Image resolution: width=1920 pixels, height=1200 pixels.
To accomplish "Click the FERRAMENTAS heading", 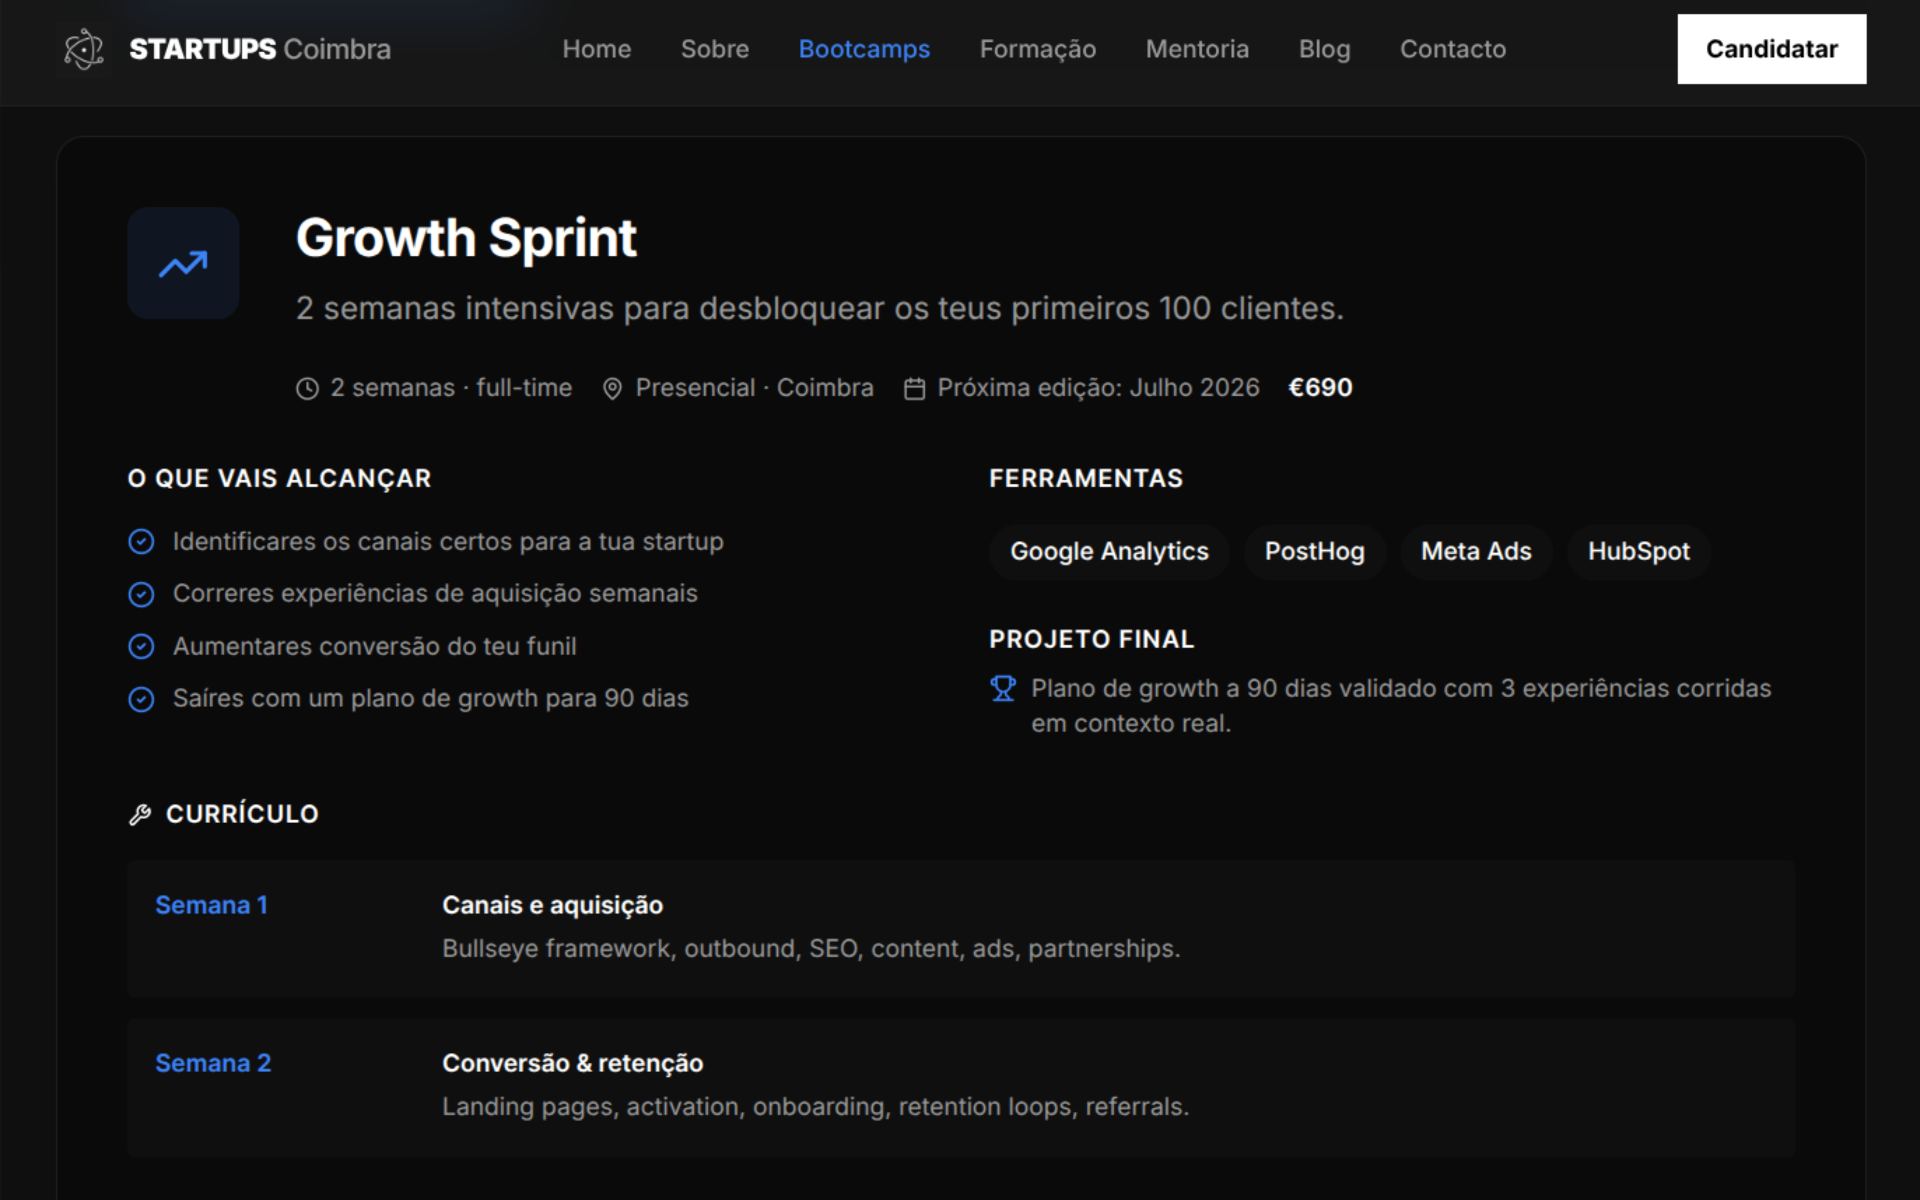I will click(x=1086, y=479).
